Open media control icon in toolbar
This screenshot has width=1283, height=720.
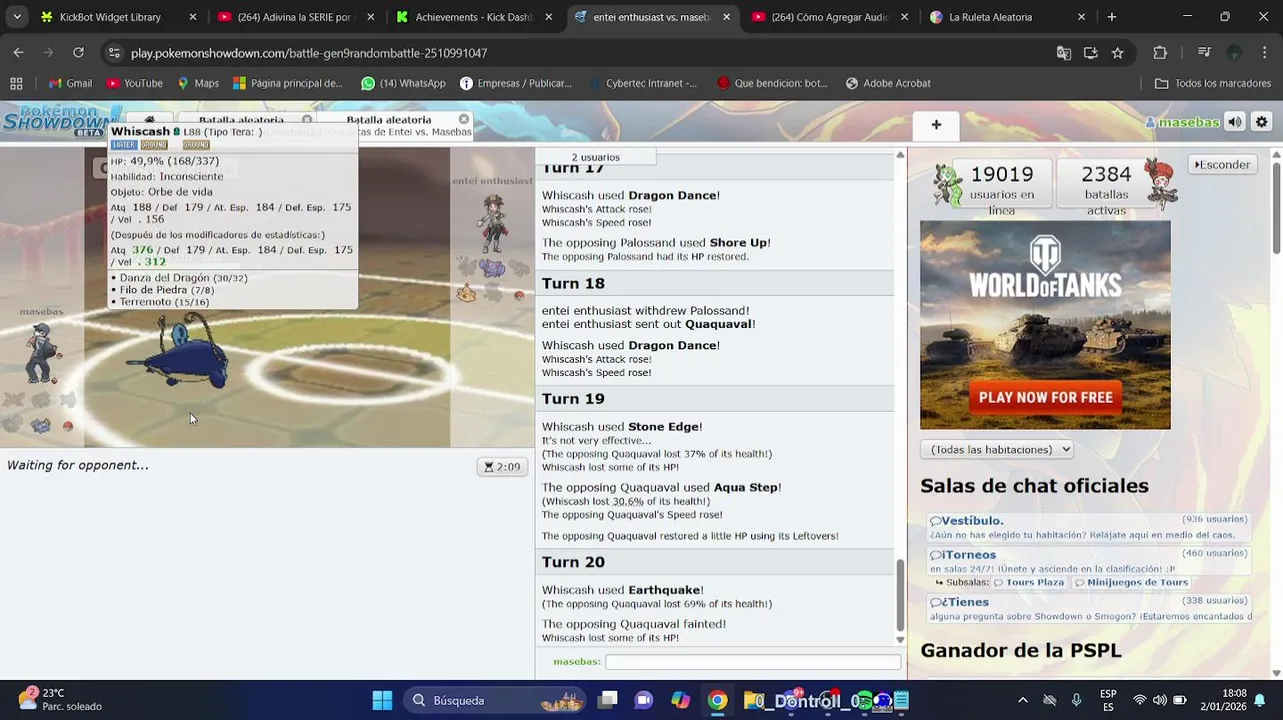pyautogui.click(x=1204, y=53)
